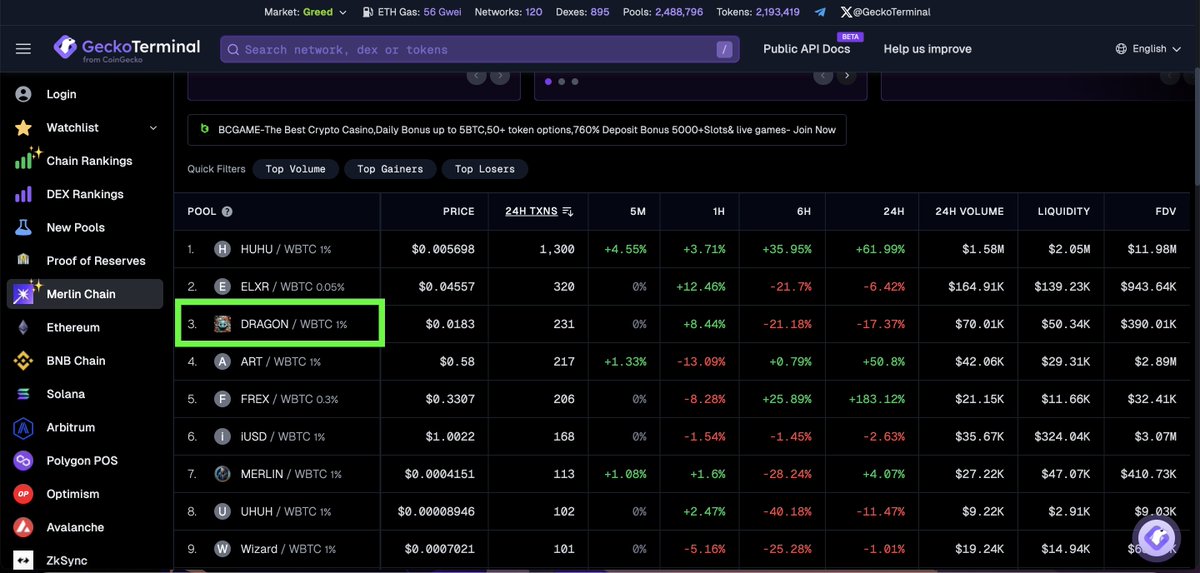Screen dimensions: 1200x573
Task: Click the Arbitrum network icon
Action: 24,428
